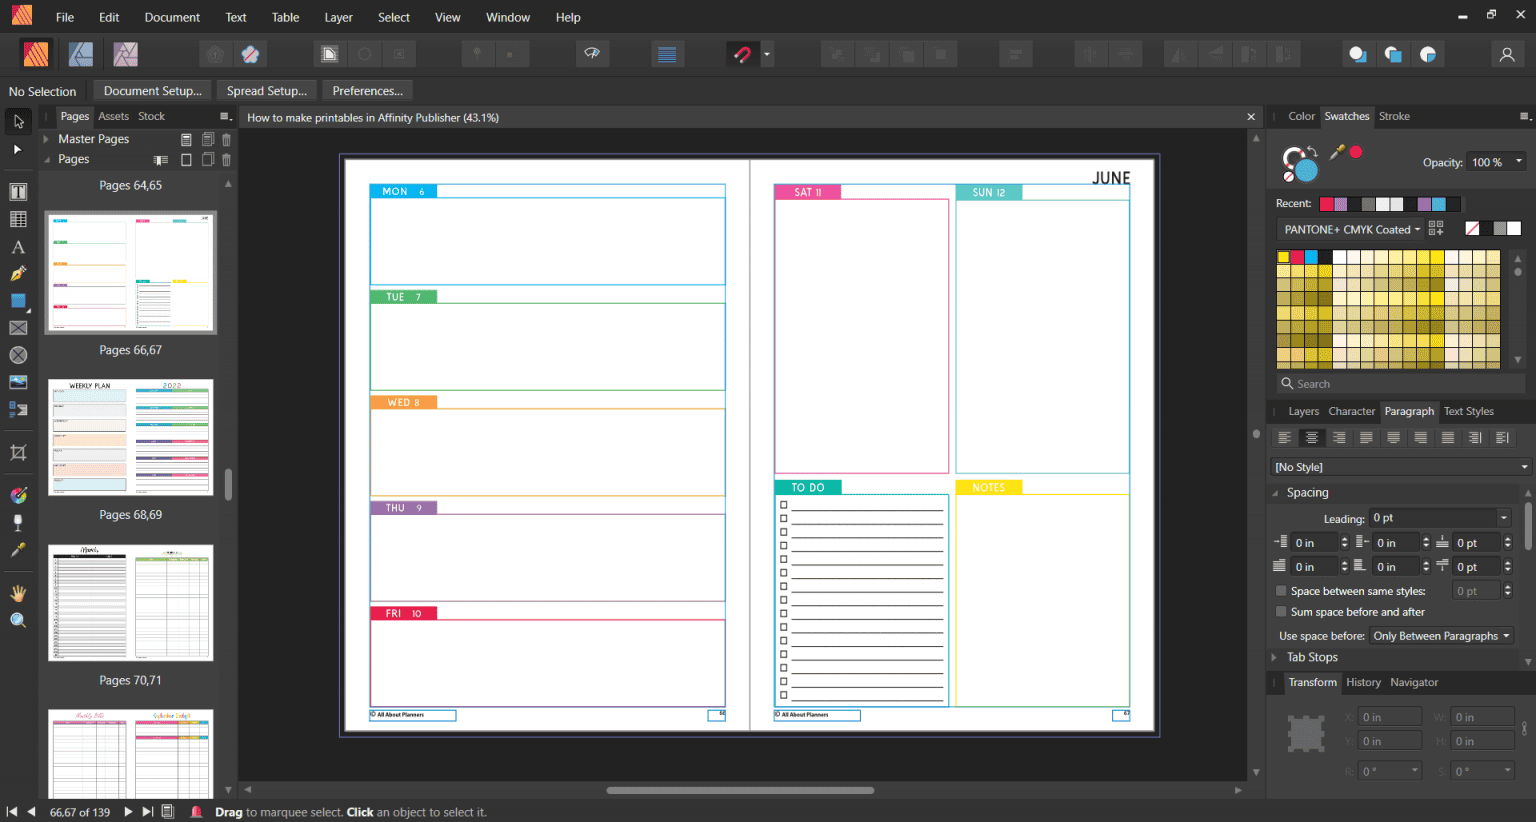Select the Rectangle shape tool
Viewport: 1536px width, 822px height.
pyautogui.click(x=18, y=301)
